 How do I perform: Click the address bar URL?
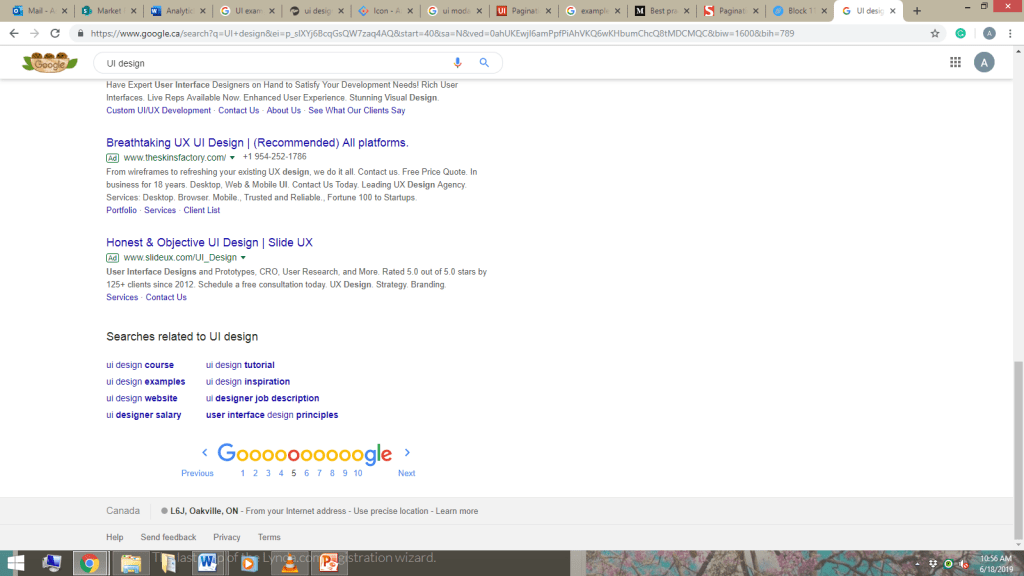click(442, 33)
